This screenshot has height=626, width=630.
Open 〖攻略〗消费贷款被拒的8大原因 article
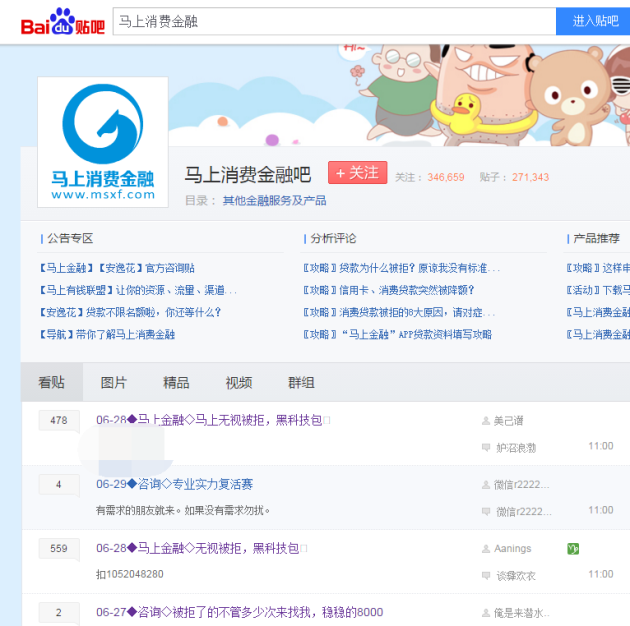pyautogui.click(x=399, y=312)
